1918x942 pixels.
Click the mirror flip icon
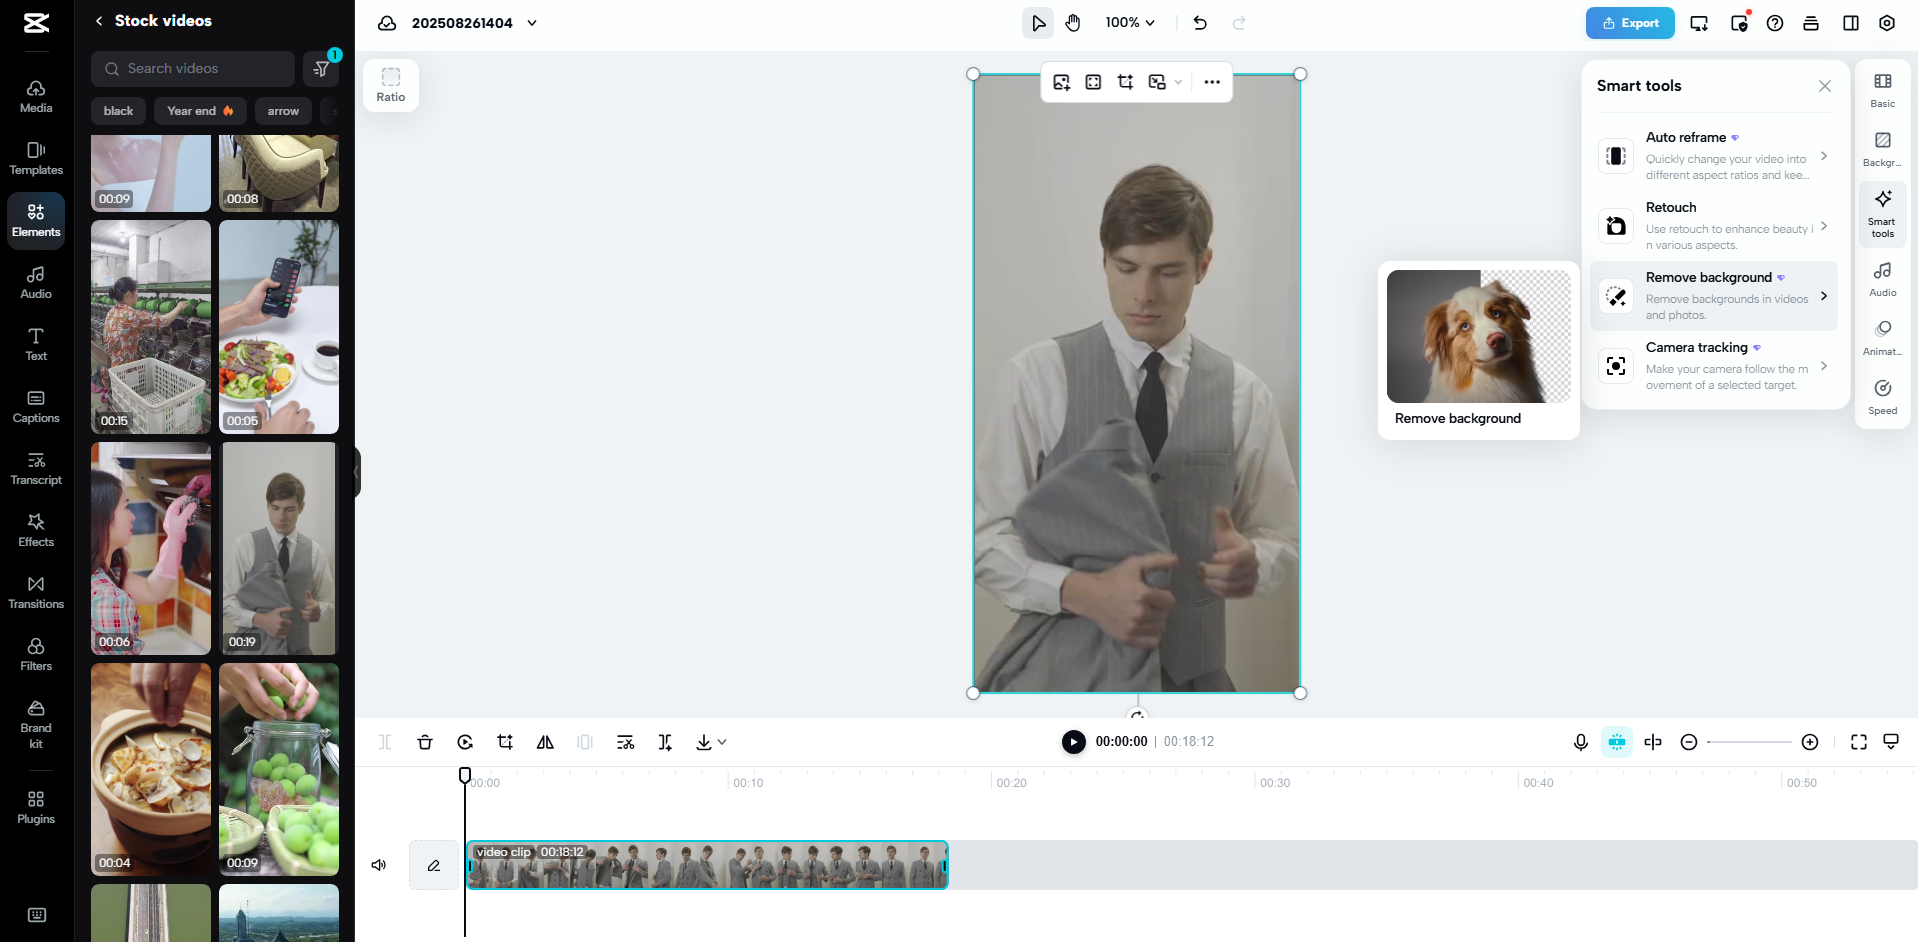545,742
